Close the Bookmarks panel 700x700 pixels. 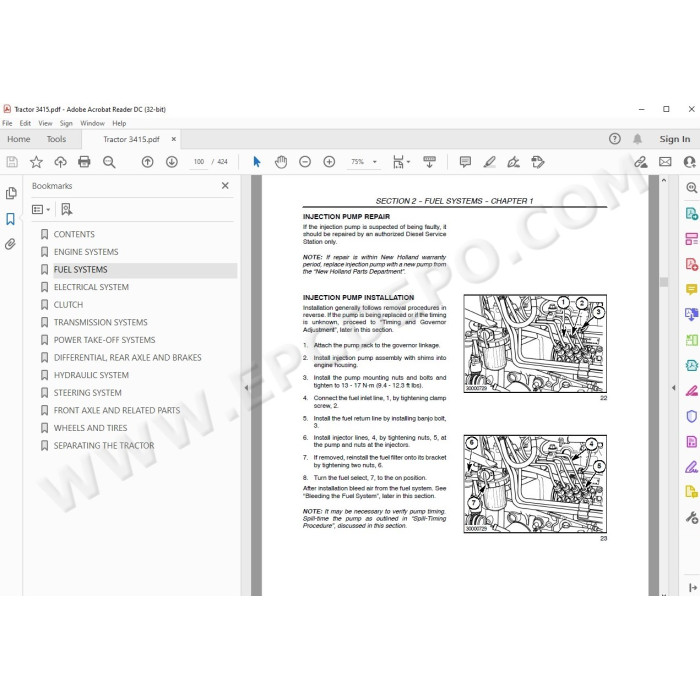tap(225, 186)
